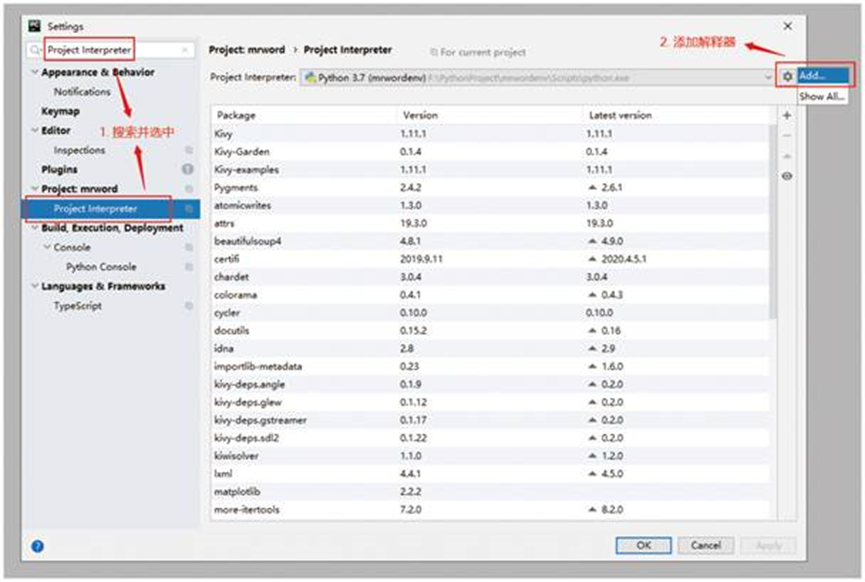The width and height of the screenshot is (865, 582).
Task: Select the Pygments package row
Action: pyautogui.click(x=490, y=188)
